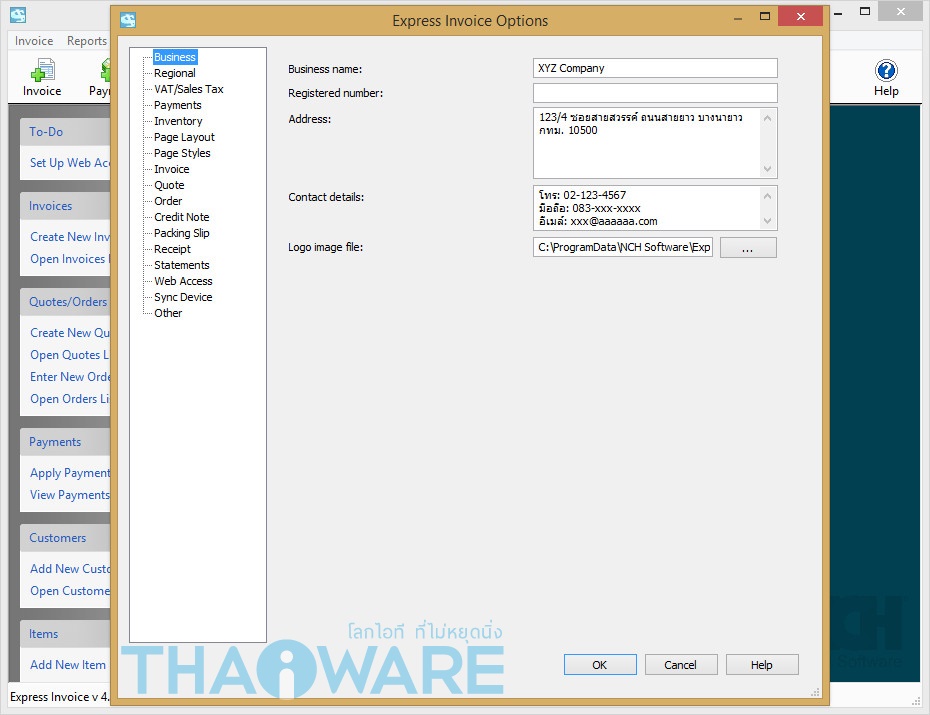930x715 pixels.
Task: Click the Payment toolbar icon in main window
Action: pyautogui.click(x=101, y=77)
